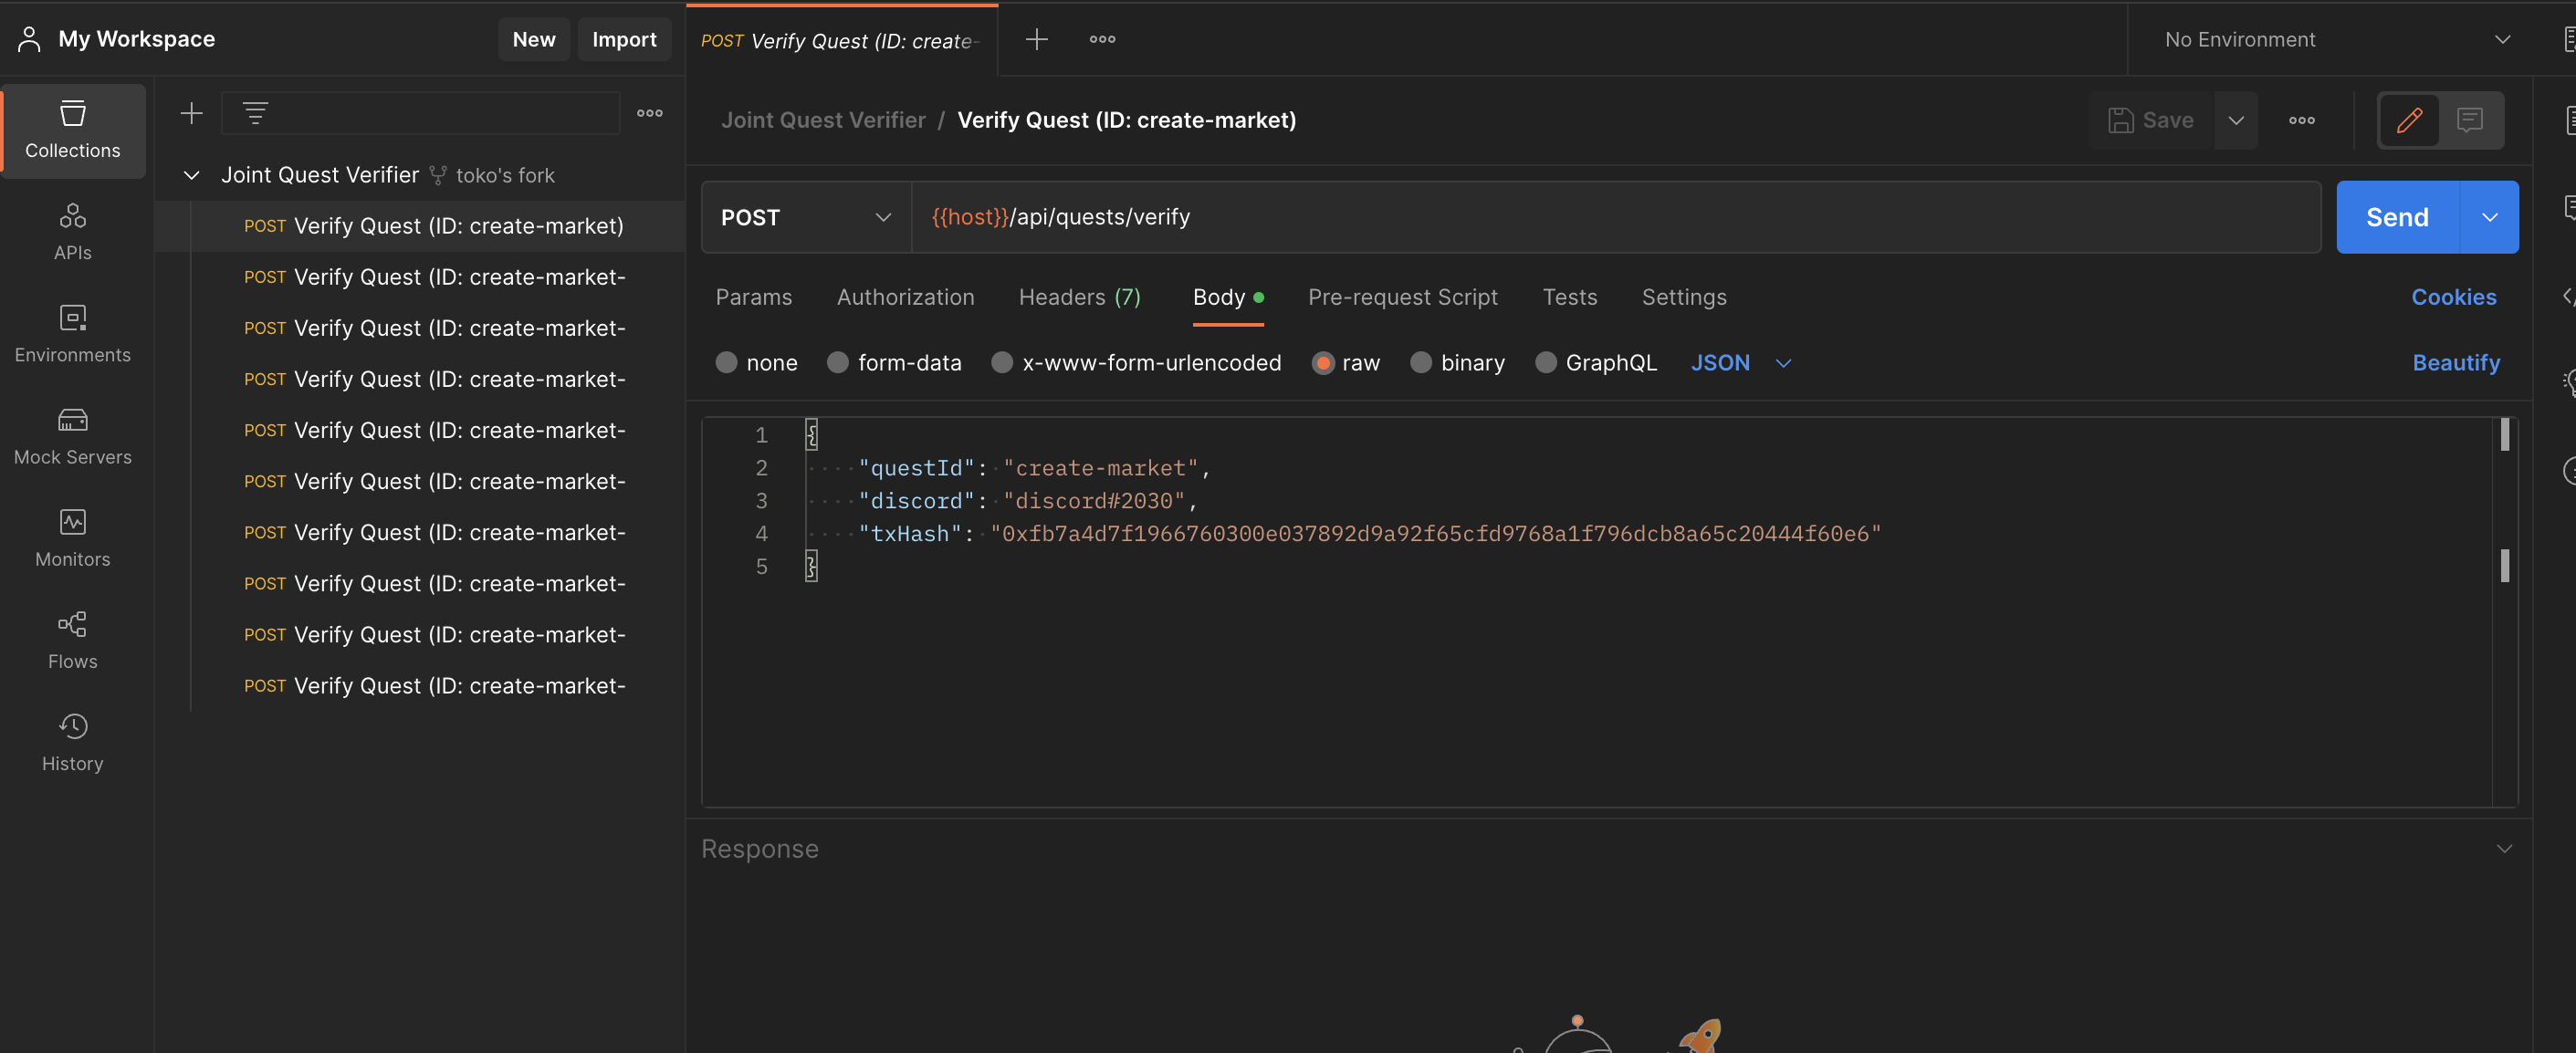Click the Beautify link
The image size is (2576, 1053).
click(x=2455, y=363)
